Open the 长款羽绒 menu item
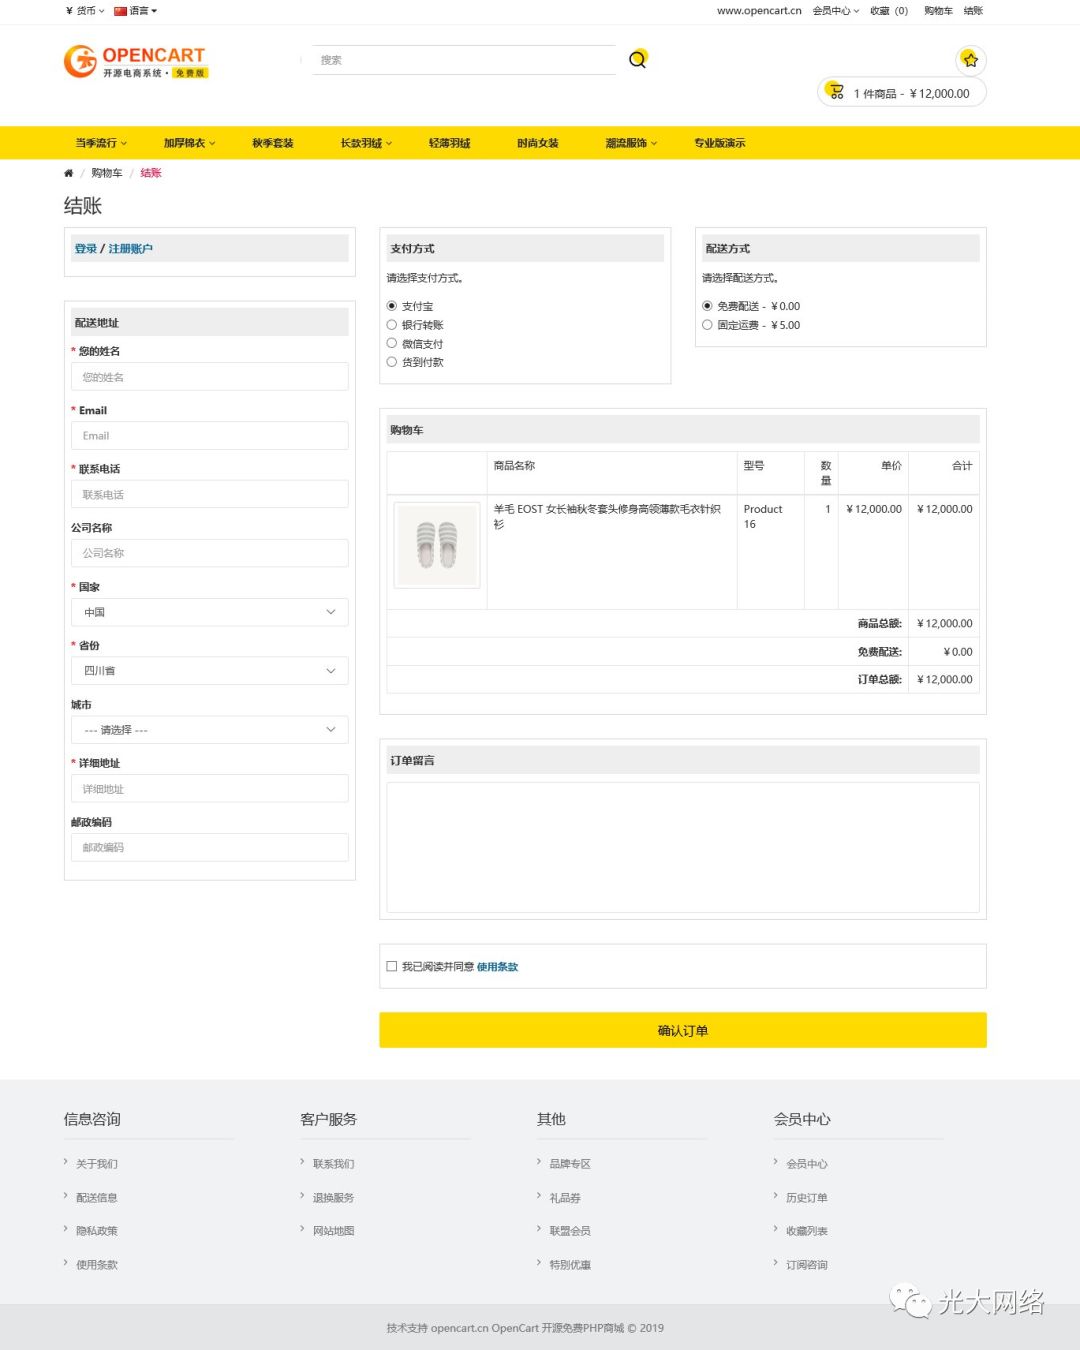Screen dimensions: 1080x1350 click(365, 143)
